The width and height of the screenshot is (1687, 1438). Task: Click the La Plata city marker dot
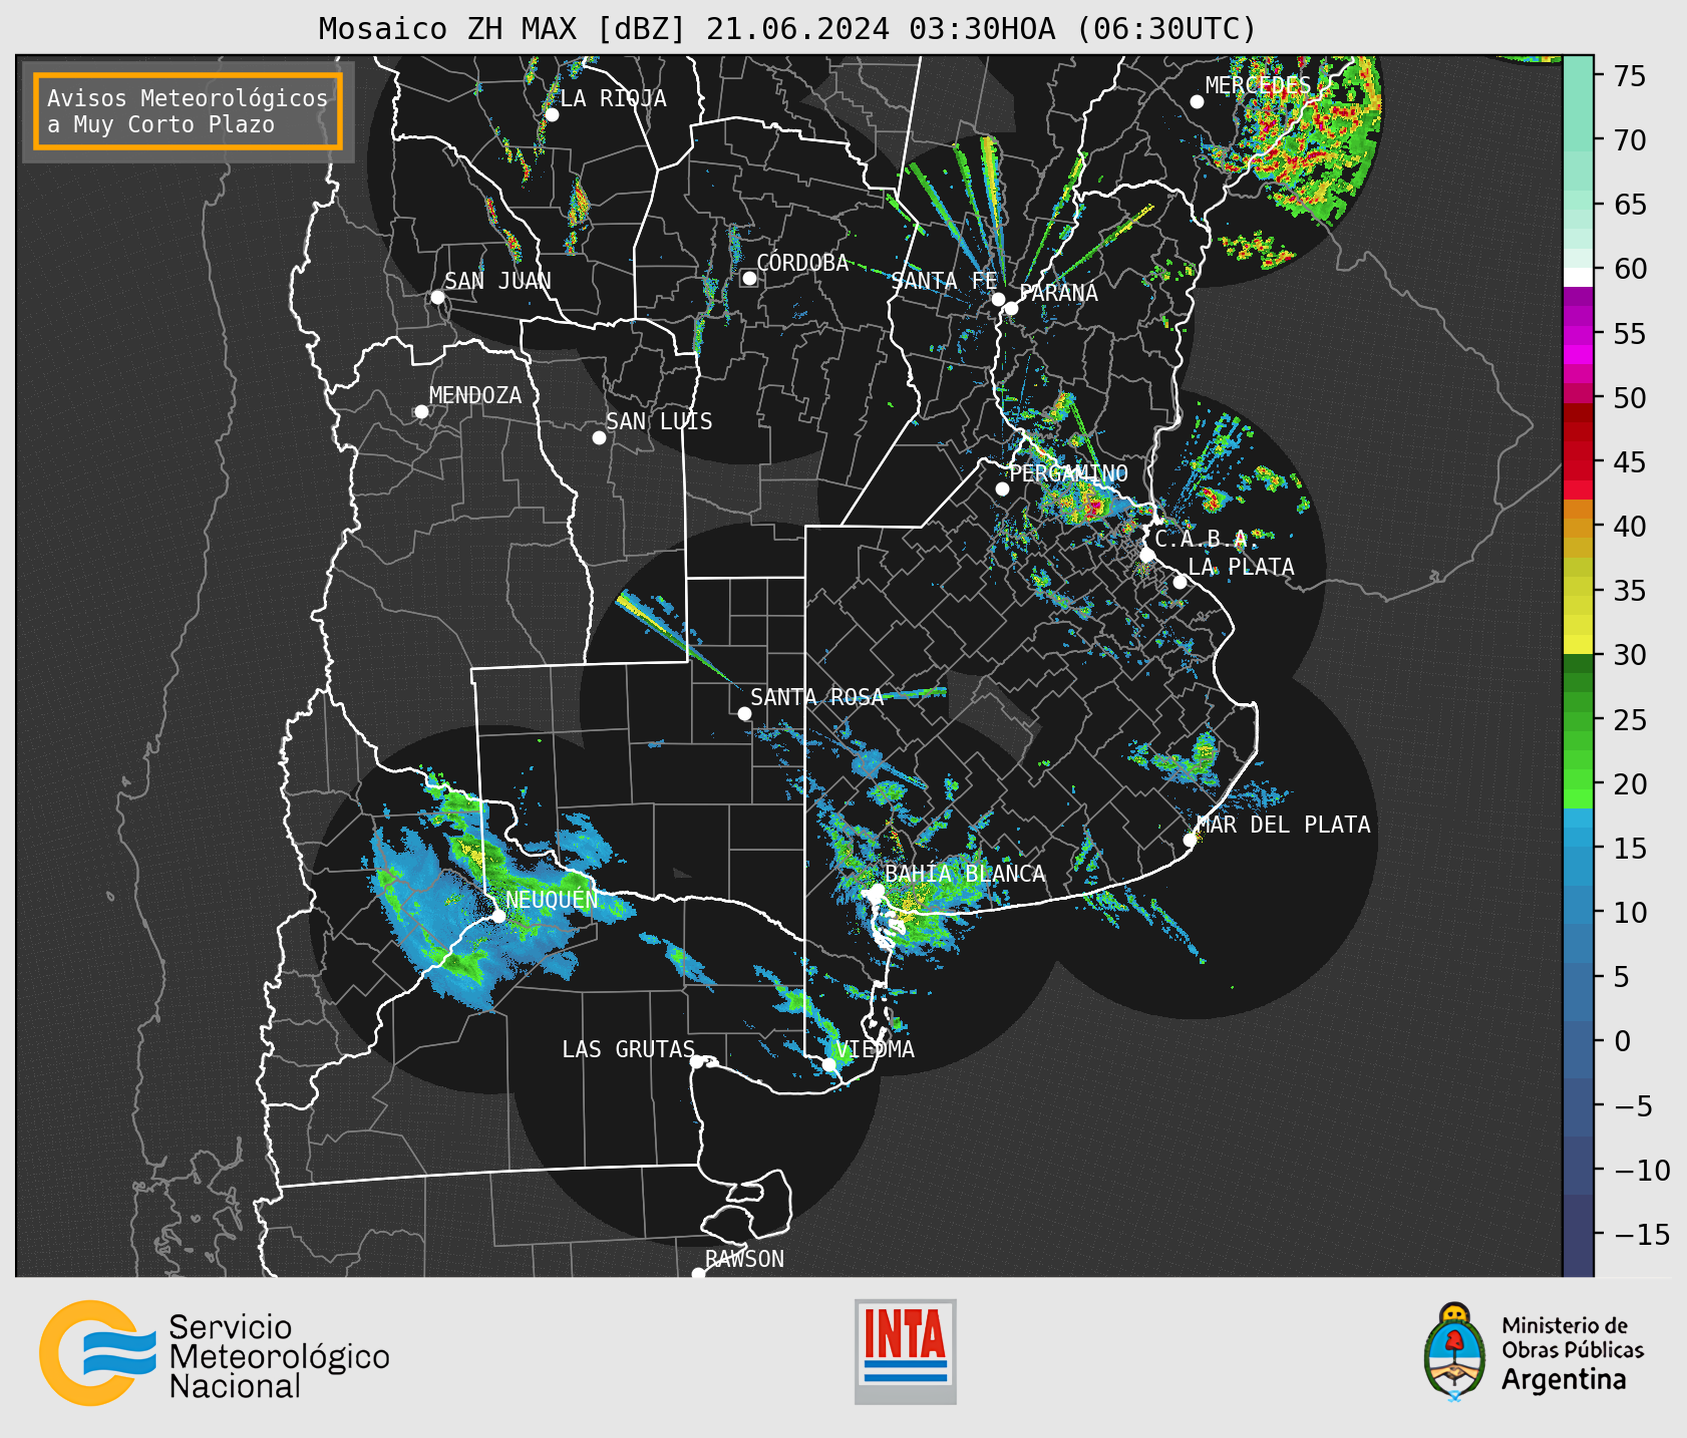point(1180,582)
